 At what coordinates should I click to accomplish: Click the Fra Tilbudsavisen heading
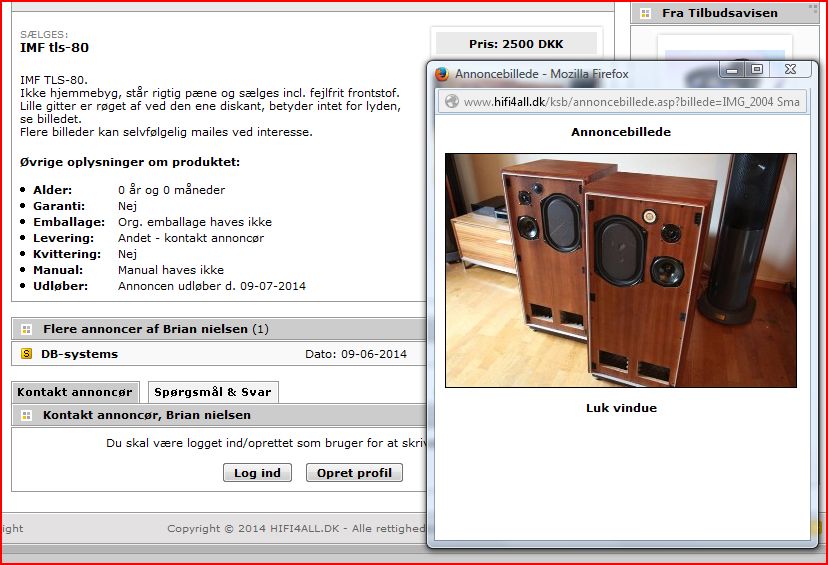(x=720, y=13)
